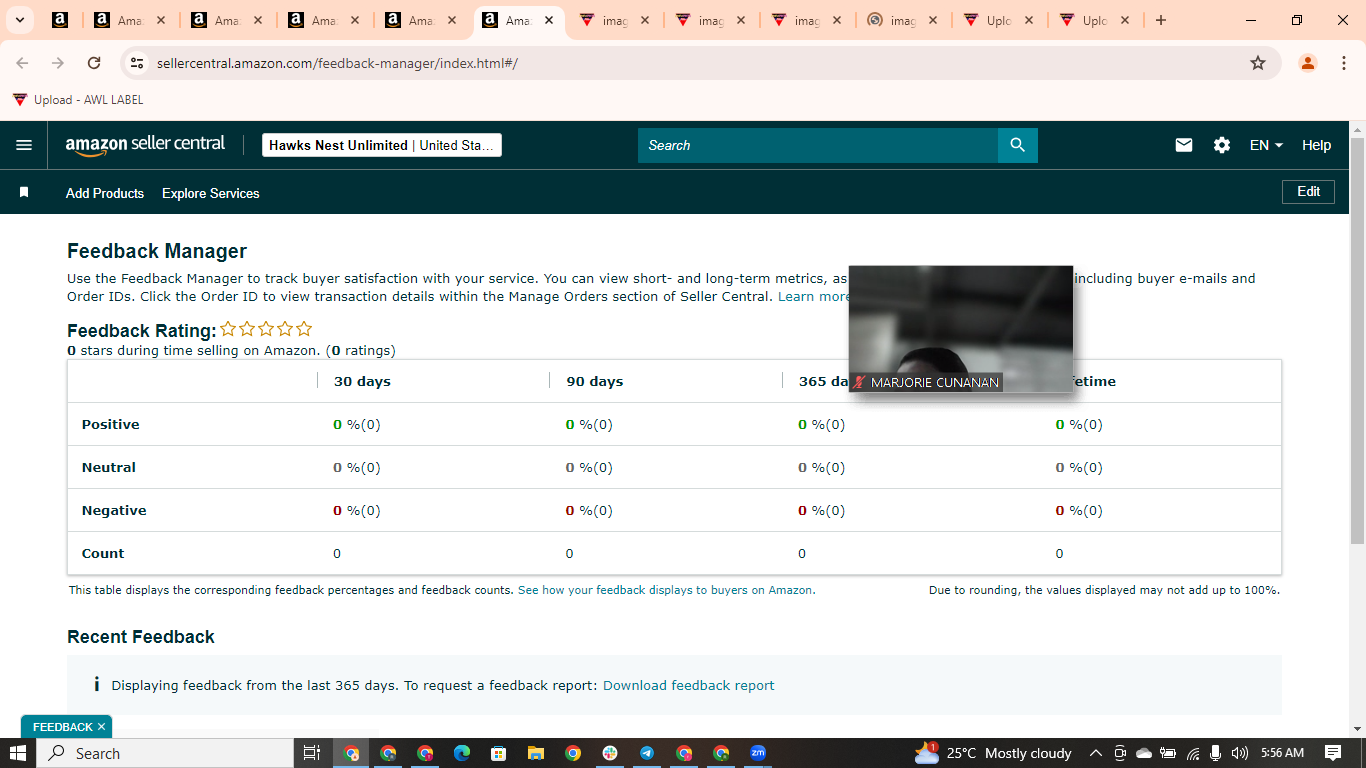Click the microphone tray icon

pyautogui.click(x=1216, y=753)
